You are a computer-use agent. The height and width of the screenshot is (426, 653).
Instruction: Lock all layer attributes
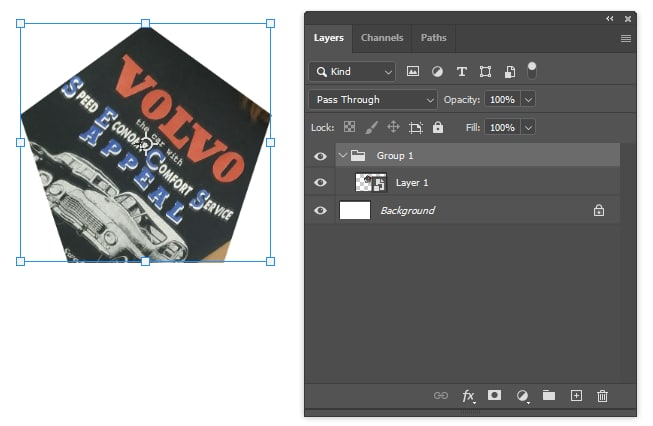pyautogui.click(x=438, y=127)
